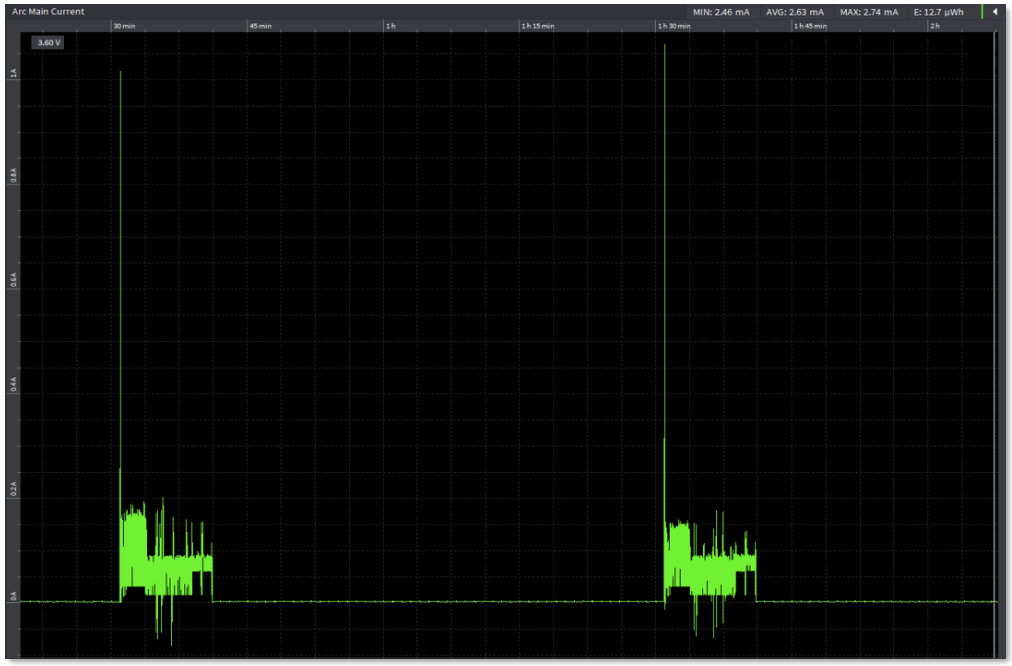Click the Arc Main Current title
This screenshot has width=1012, height=666.
point(50,11)
